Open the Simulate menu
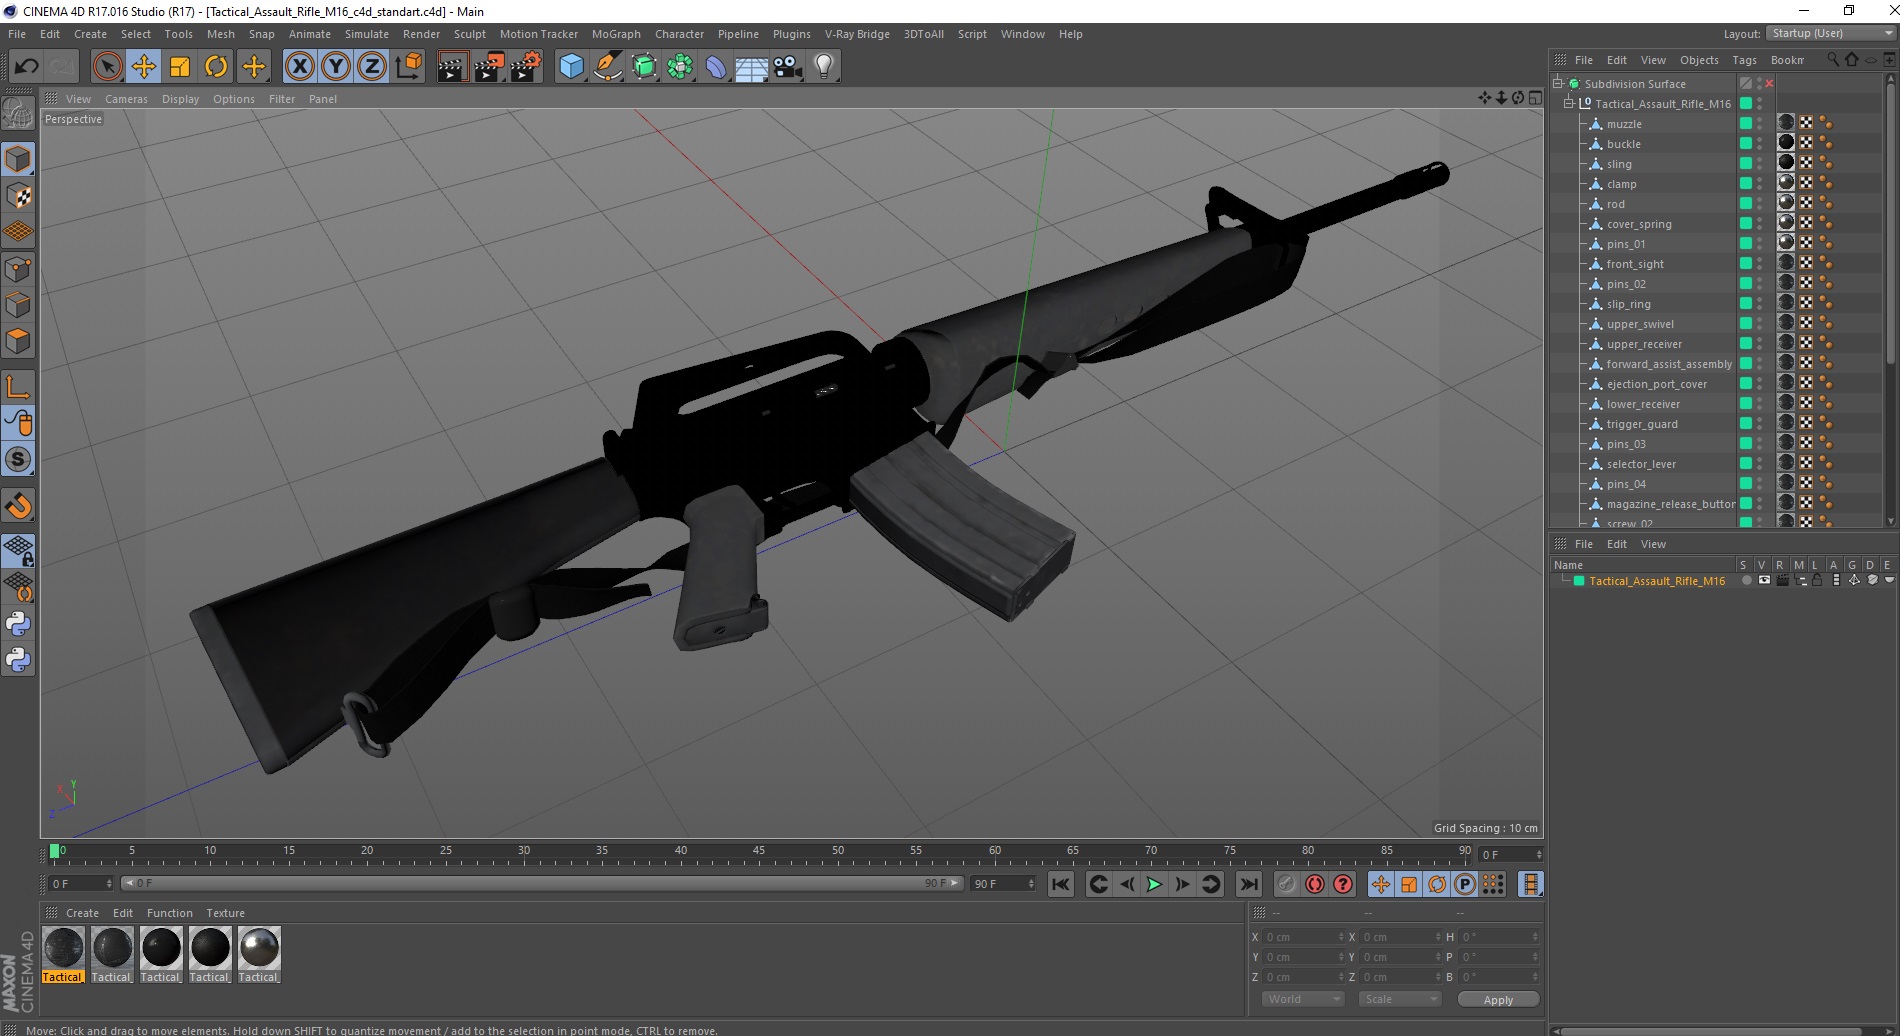 366,34
